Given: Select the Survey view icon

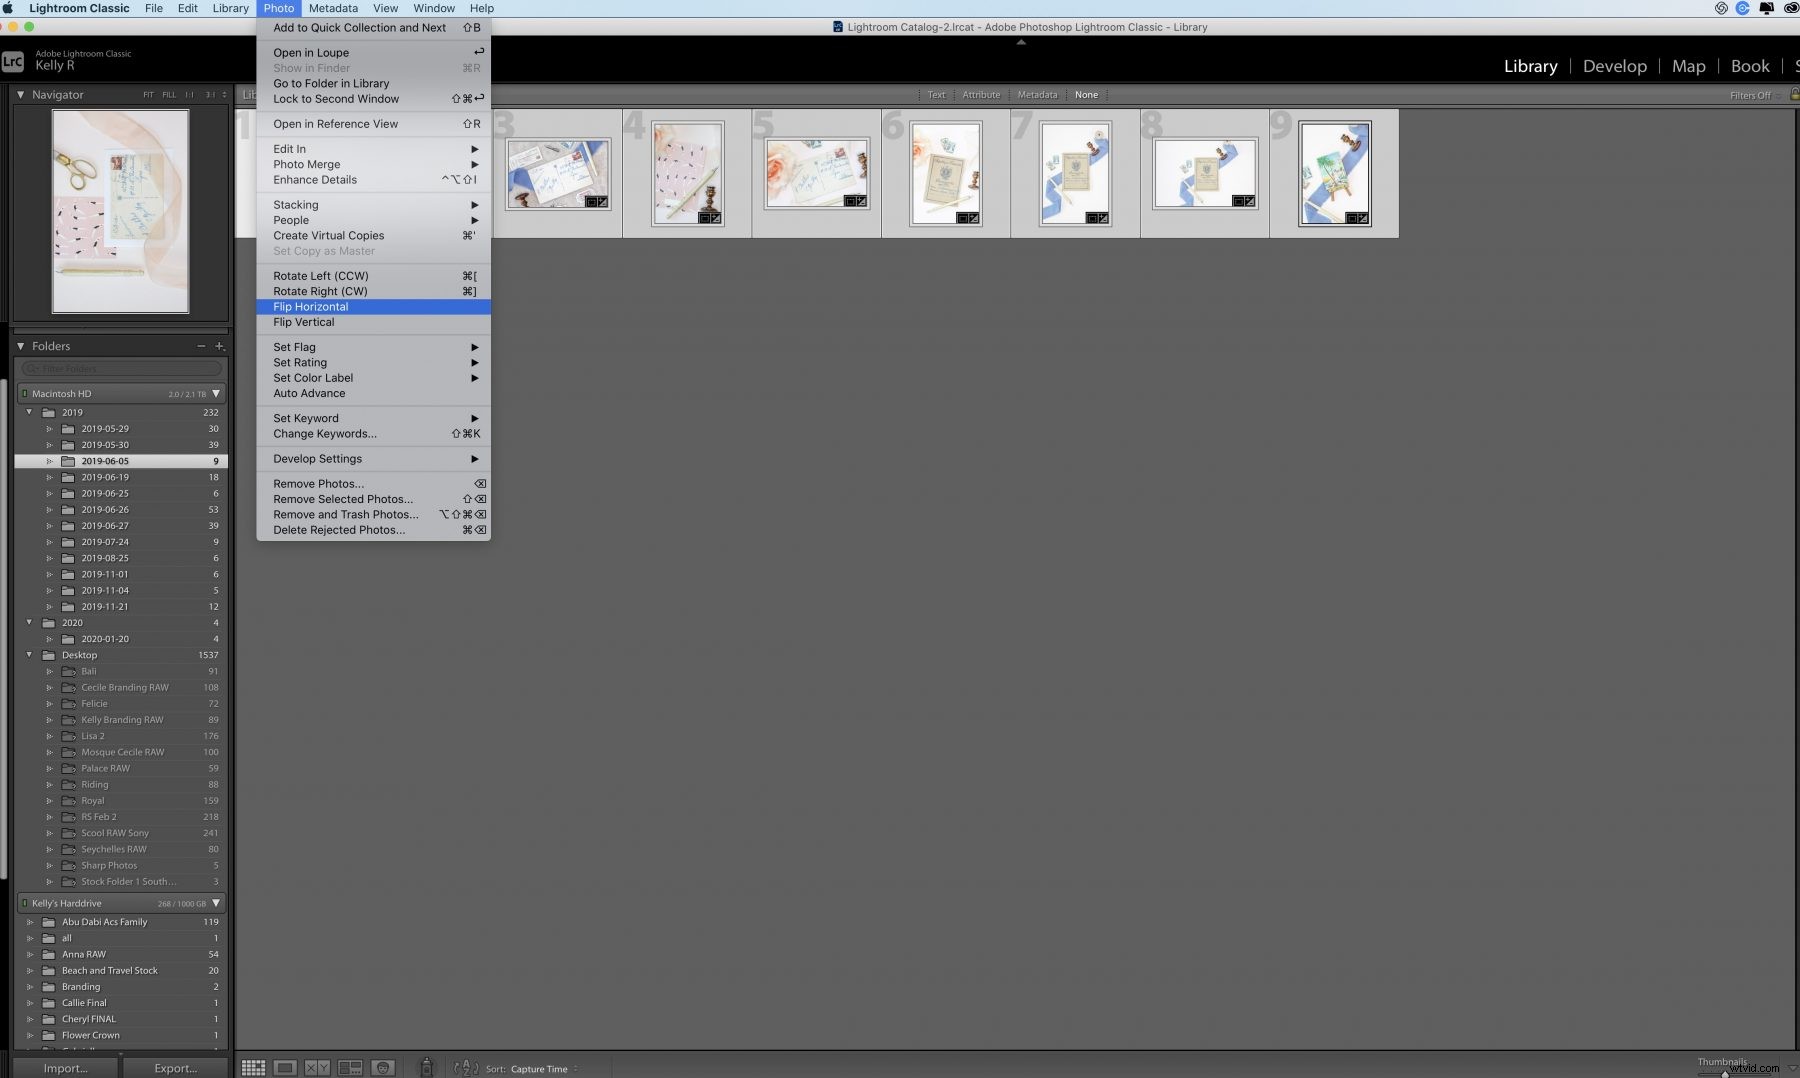Looking at the screenshot, I should coord(351,1067).
